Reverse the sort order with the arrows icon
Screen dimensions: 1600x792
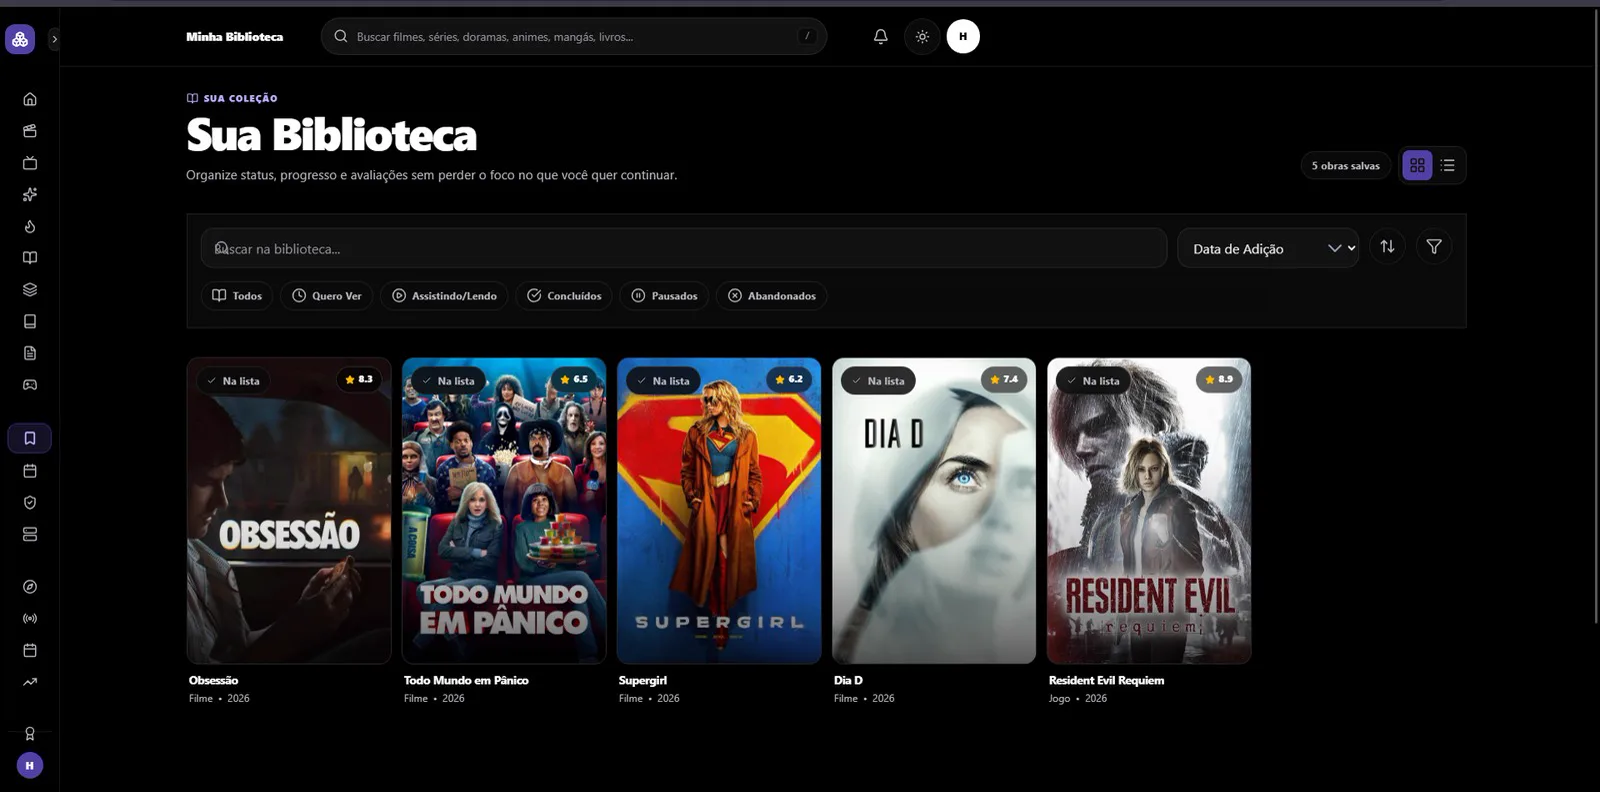(x=1387, y=247)
